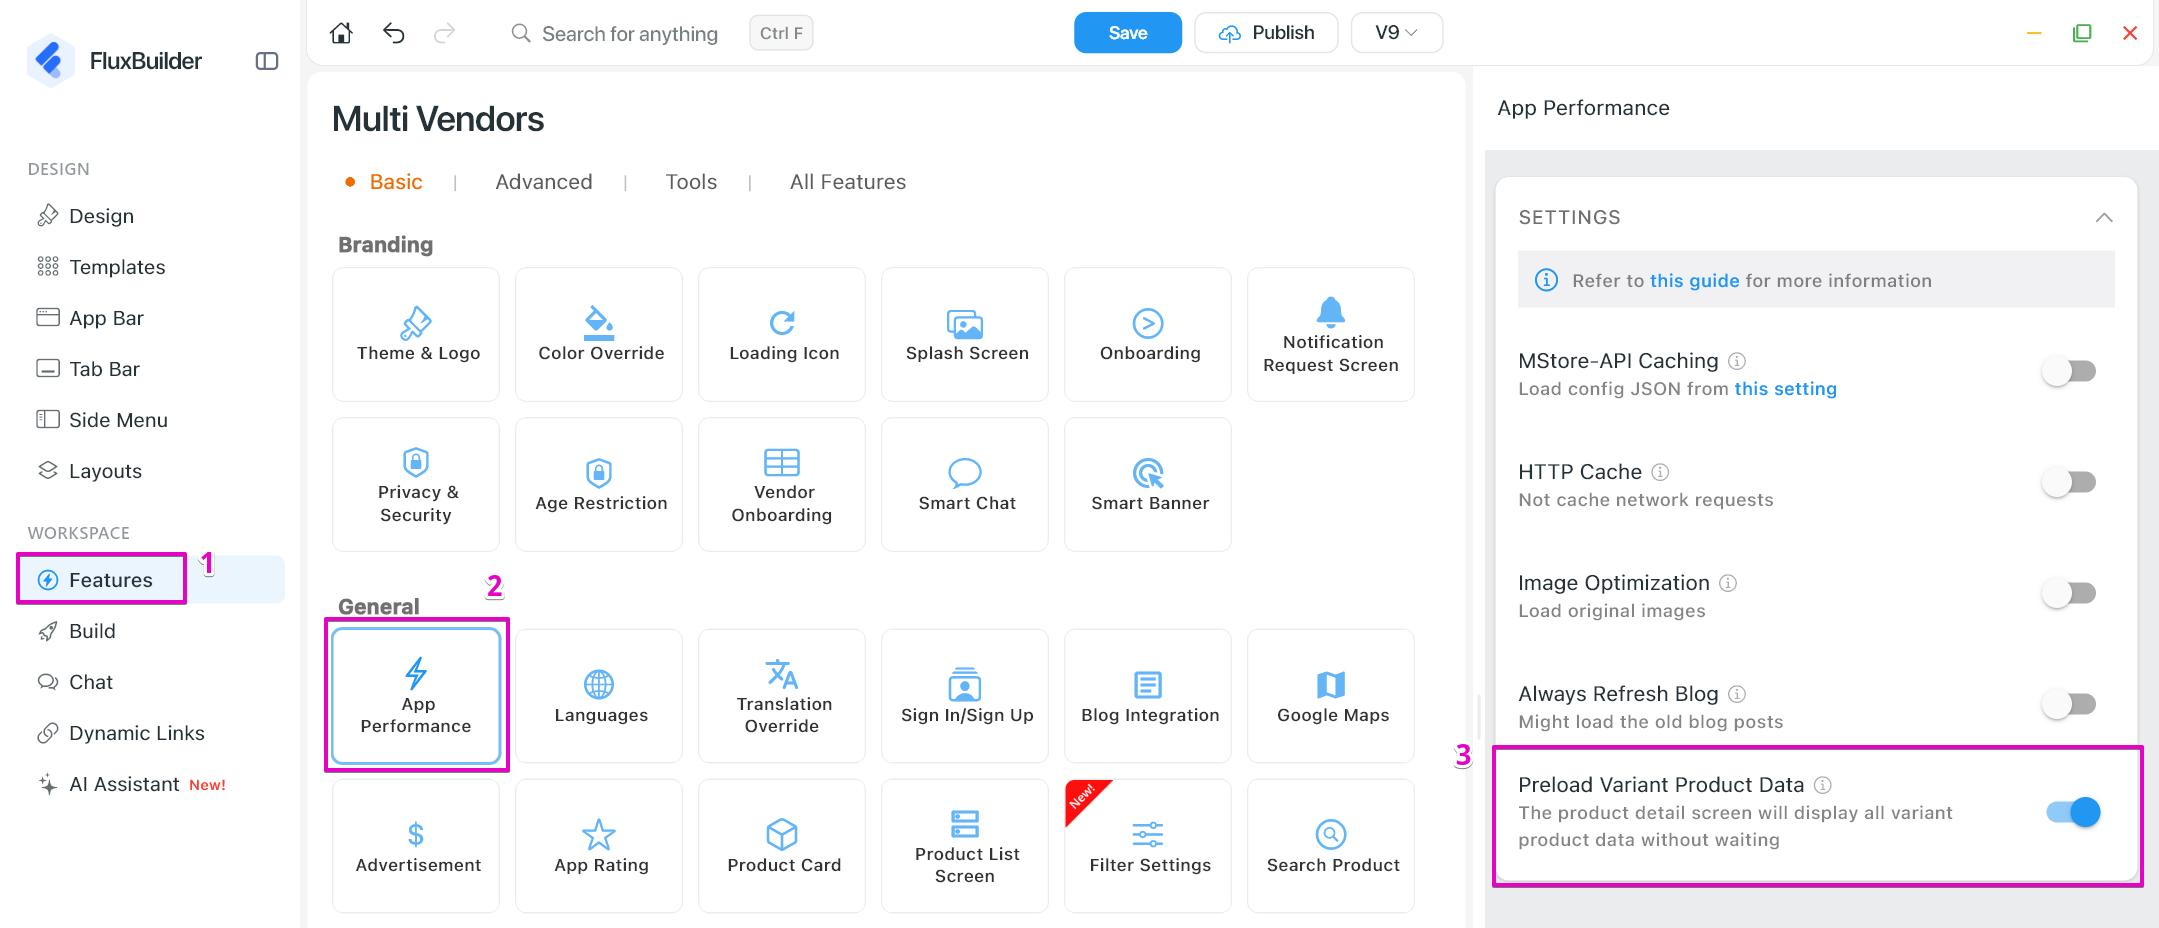Open the Advertisement feature card

[x=416, y=846]
